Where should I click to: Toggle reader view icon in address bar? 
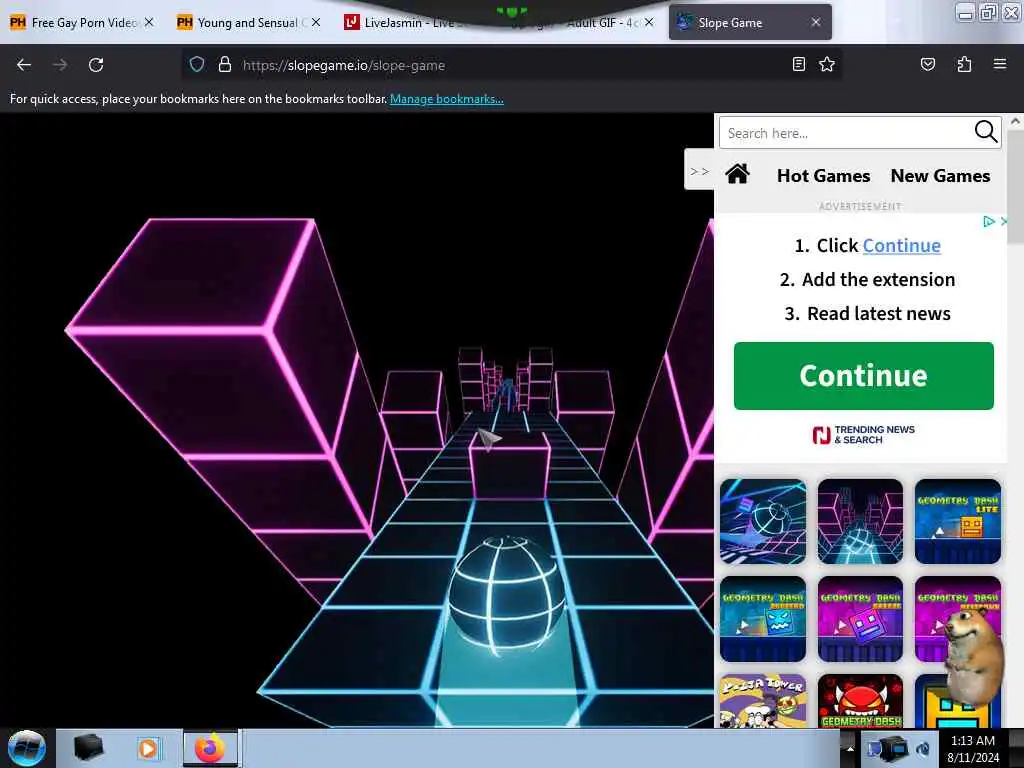click(798, 64)
